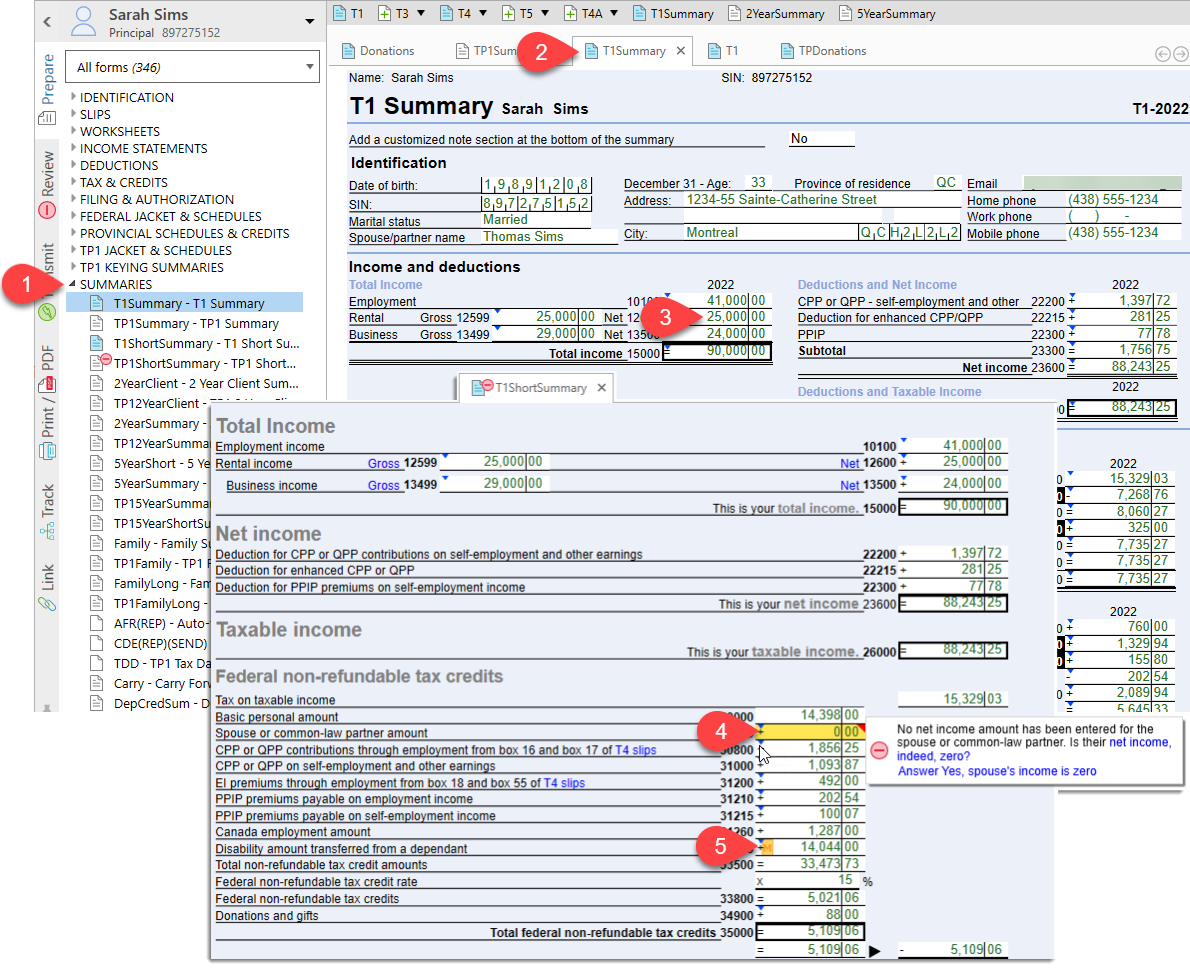Open the T3 toolbar dropdown arrow

click(421, 13)
